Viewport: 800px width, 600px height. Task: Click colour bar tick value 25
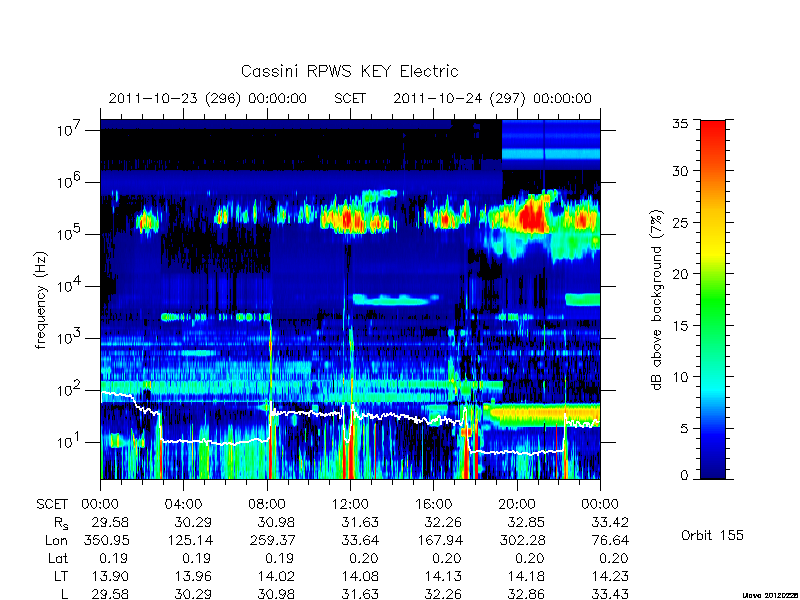(x=681, y=222)
